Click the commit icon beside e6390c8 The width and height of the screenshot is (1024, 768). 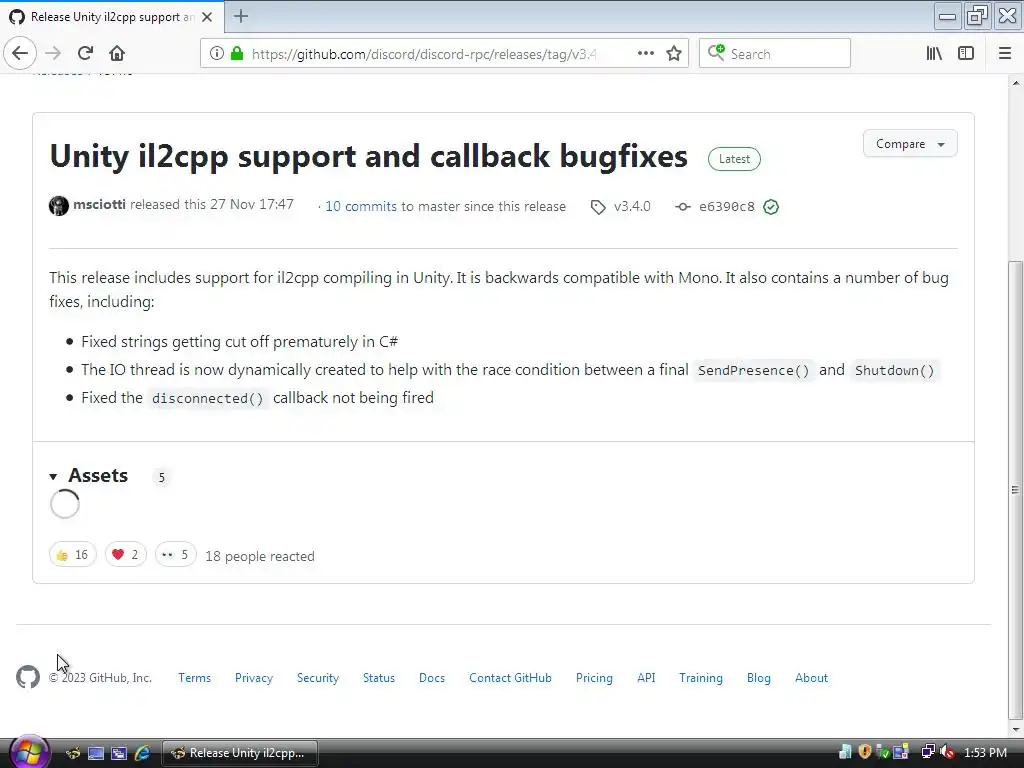682,207
